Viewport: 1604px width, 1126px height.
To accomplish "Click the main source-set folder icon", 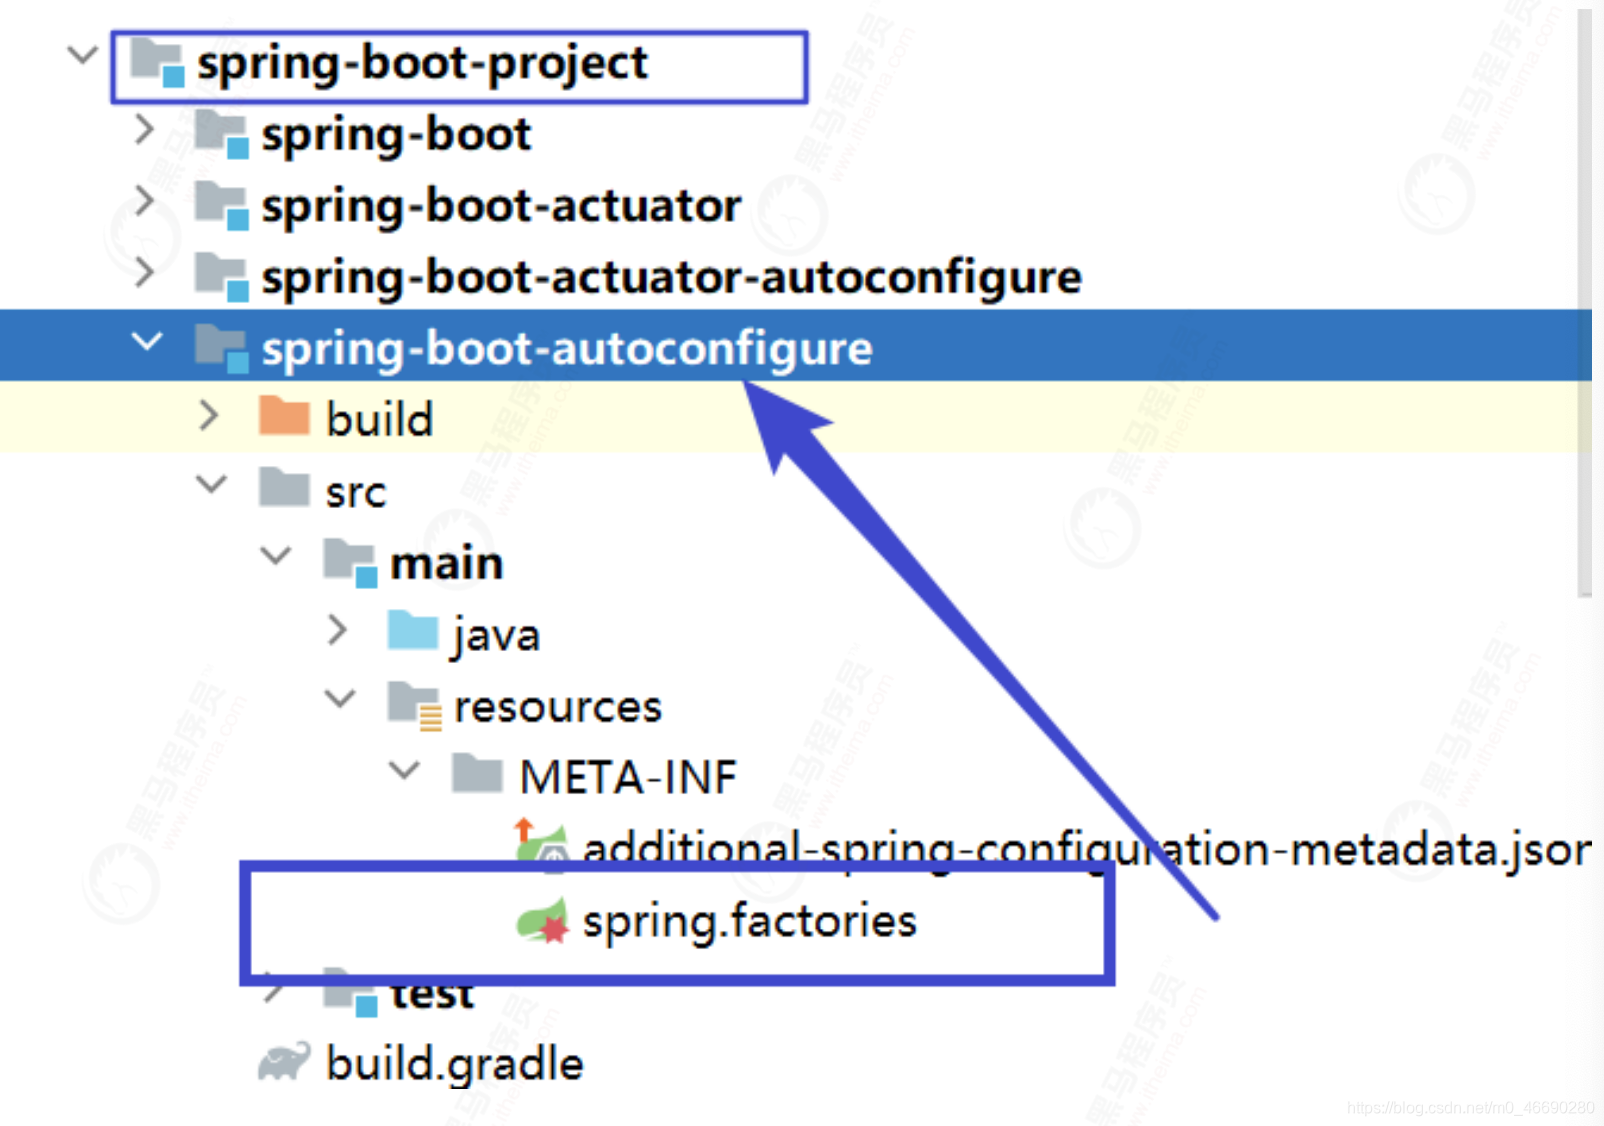I will pyautogui.click(x=350, y=562).
